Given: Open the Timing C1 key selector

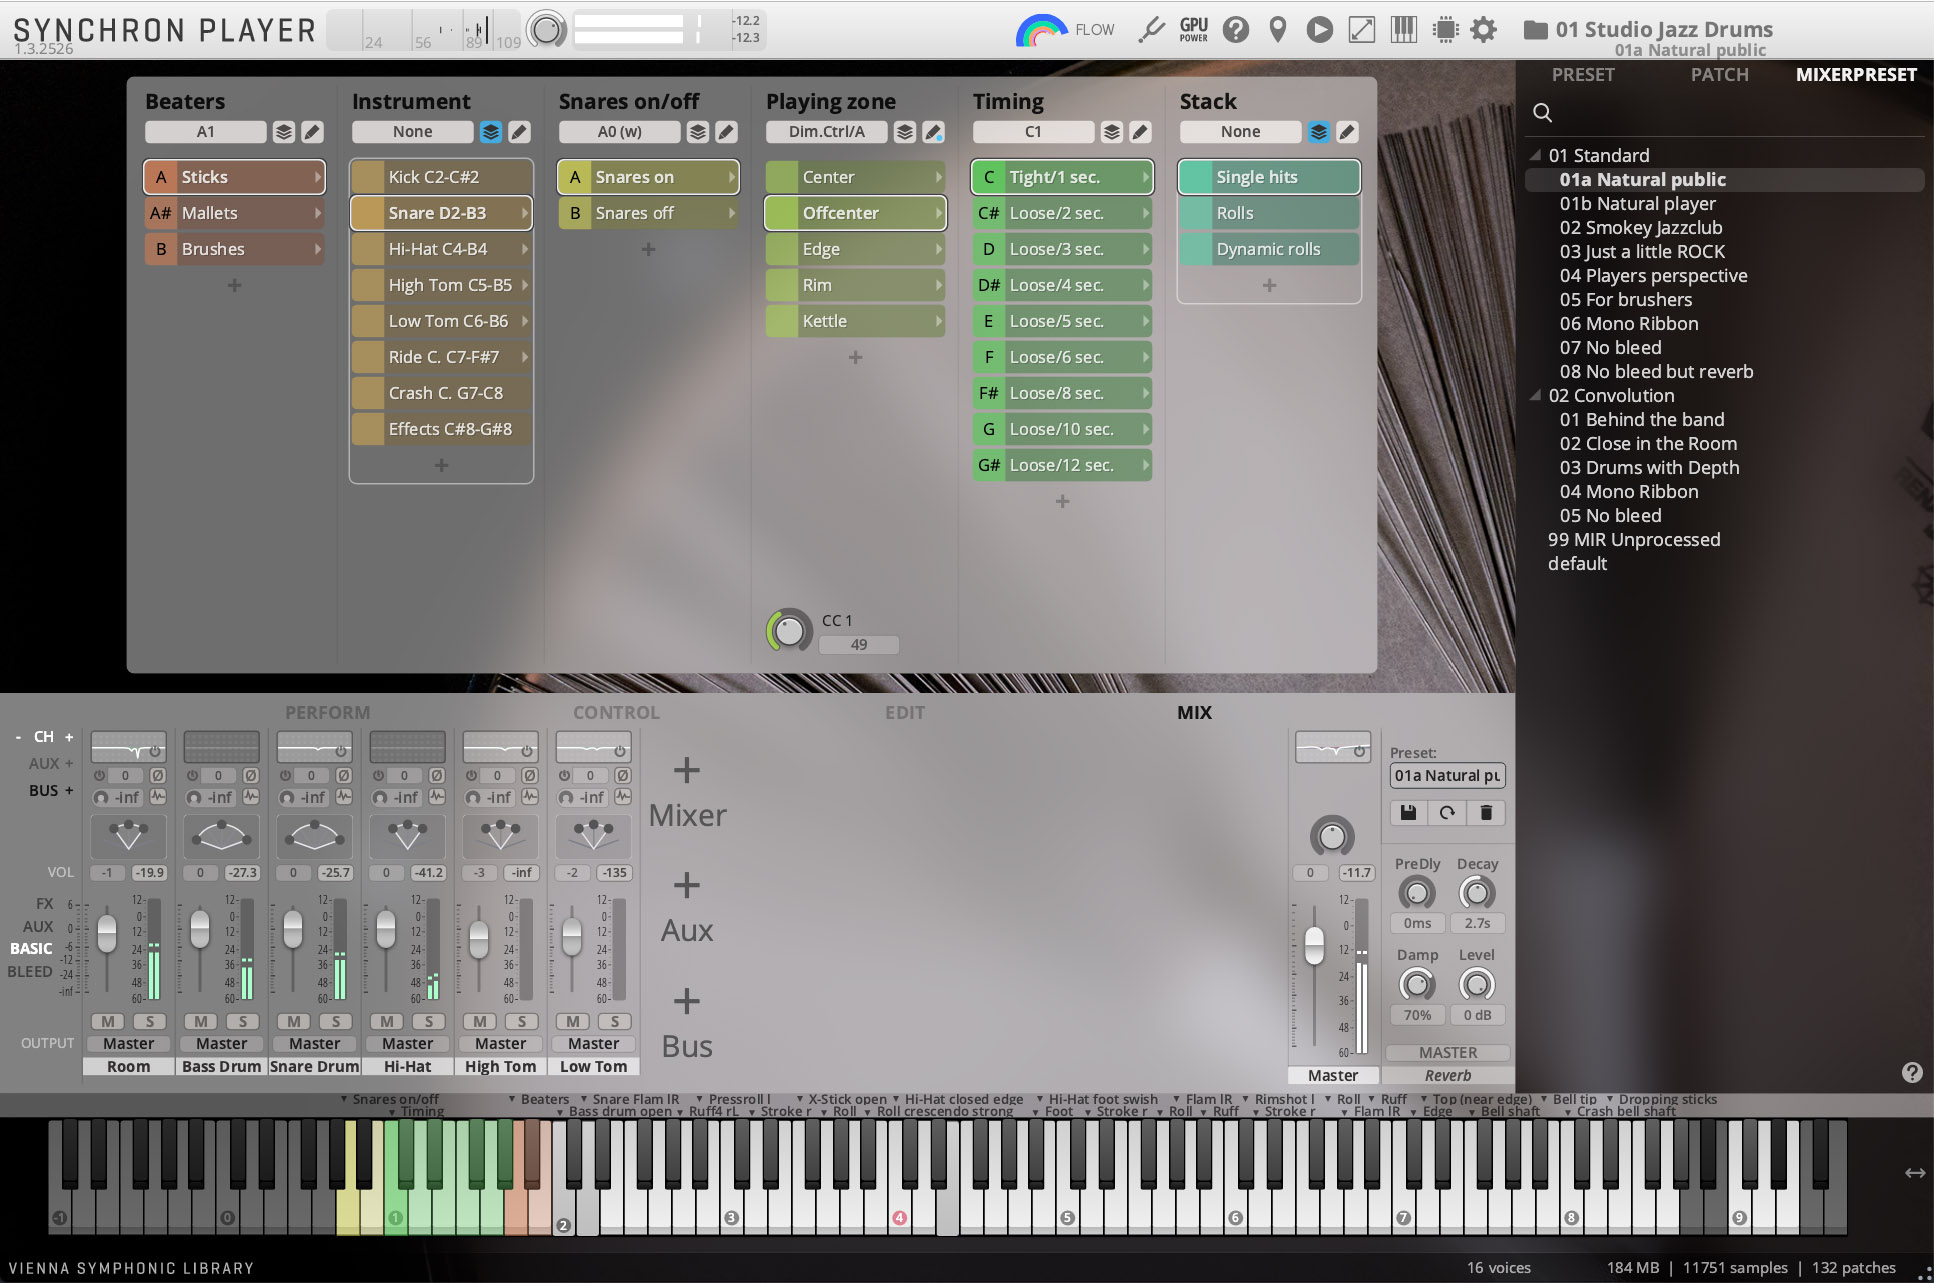Looking at the screenshot, I should pos(1033,132).
